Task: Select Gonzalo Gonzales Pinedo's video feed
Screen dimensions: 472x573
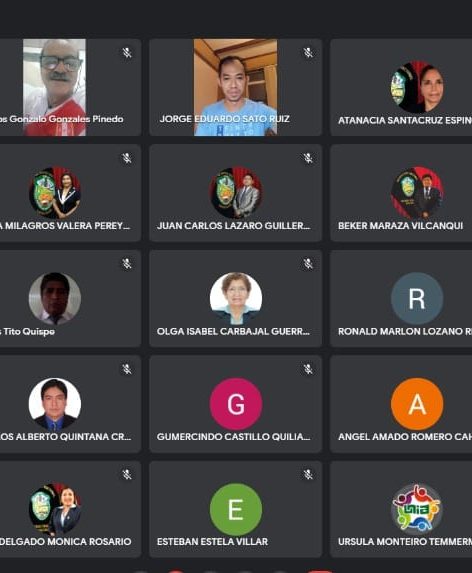Action: [54, 87]
